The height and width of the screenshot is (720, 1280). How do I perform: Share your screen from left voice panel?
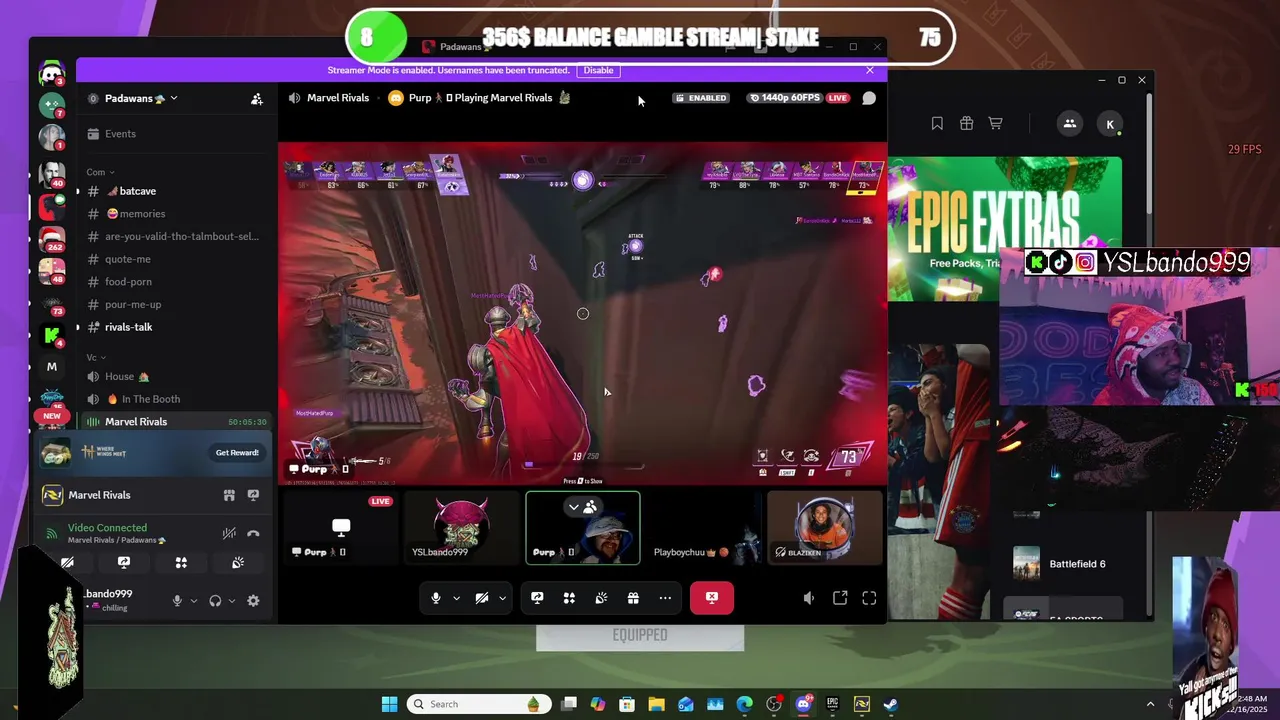point(124,563)
